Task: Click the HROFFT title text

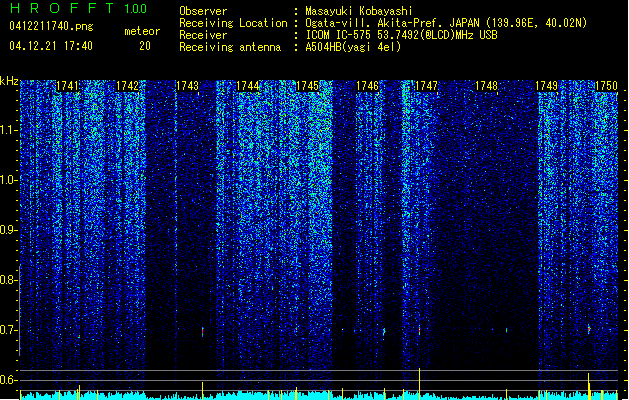Action: coord(62,8)
